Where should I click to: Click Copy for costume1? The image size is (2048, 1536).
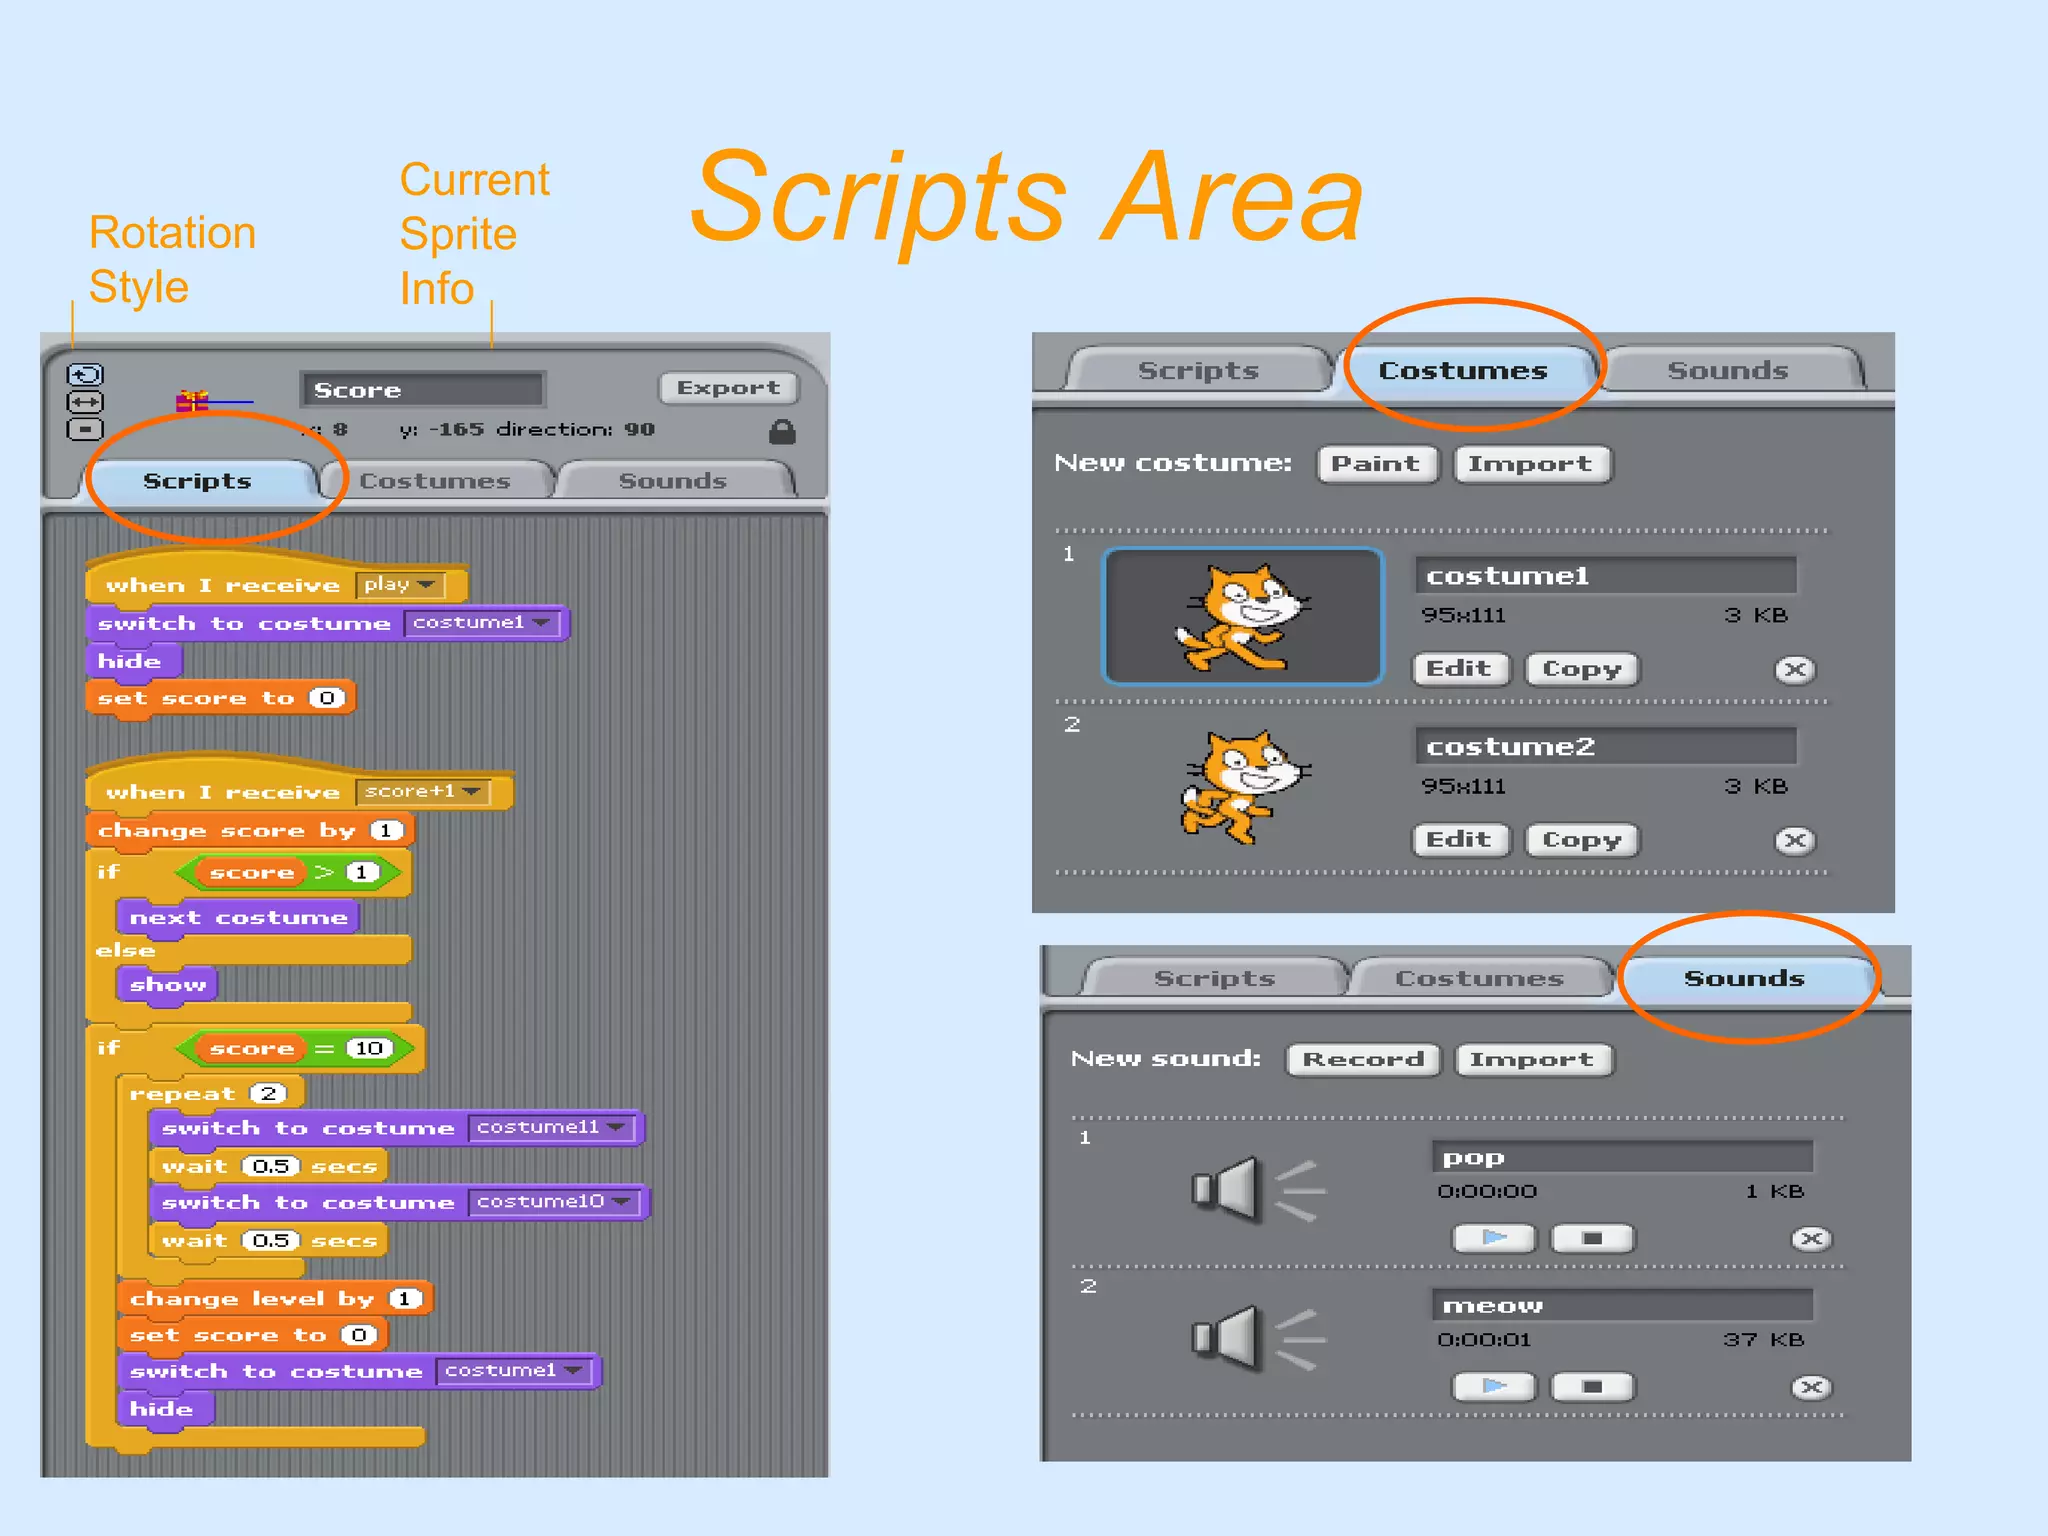tap(1582, 669)
